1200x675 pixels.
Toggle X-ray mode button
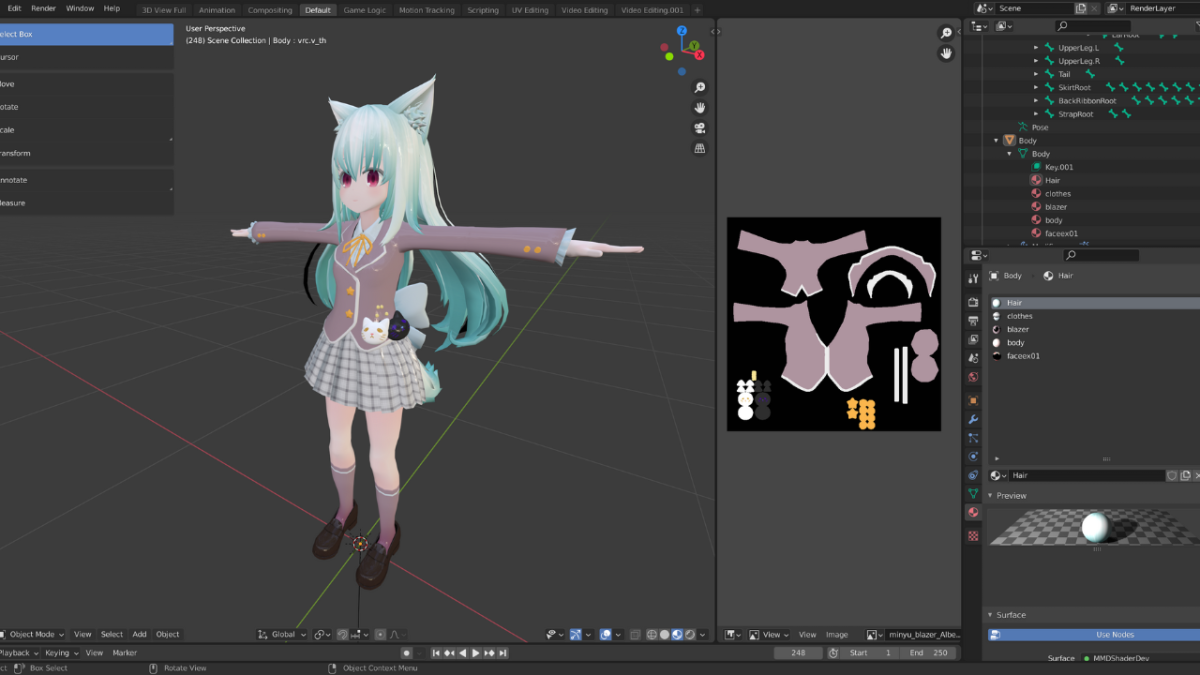point(634,635)
